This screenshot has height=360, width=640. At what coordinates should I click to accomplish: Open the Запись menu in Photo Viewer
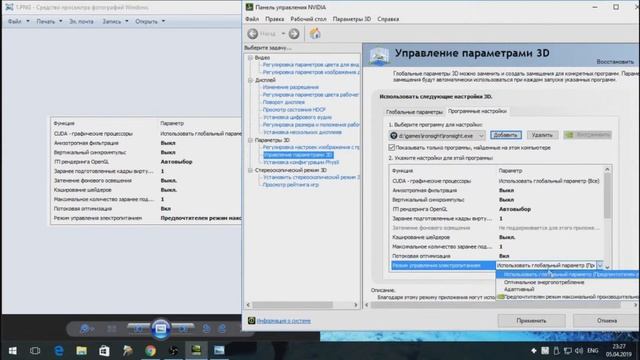115,21
